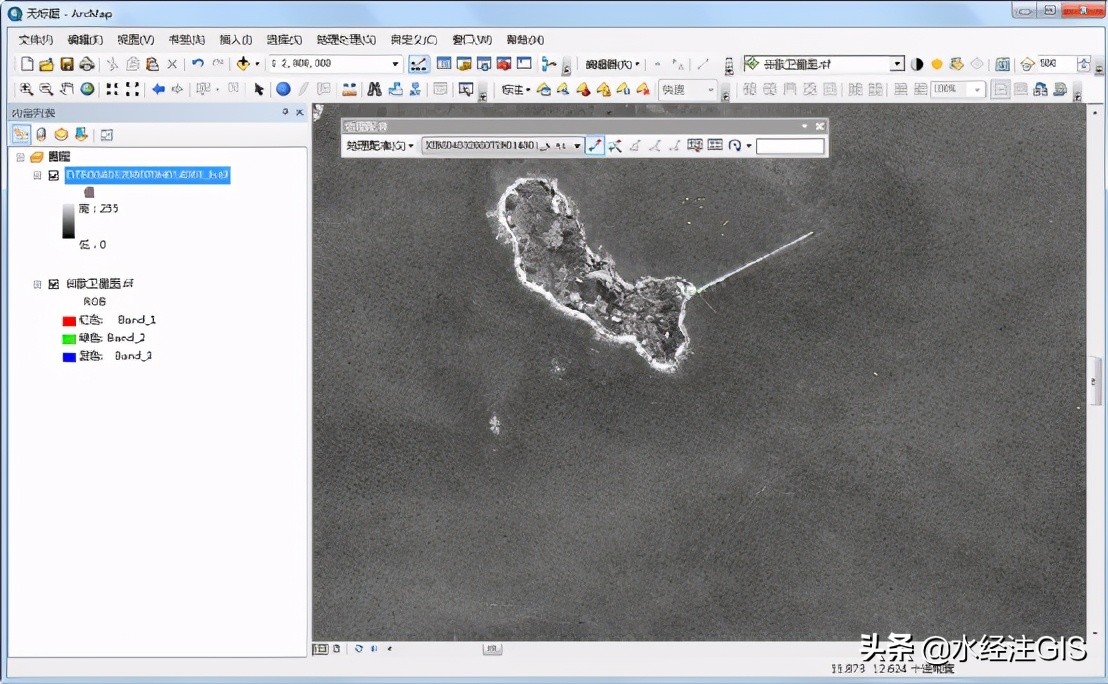This screenshot has height=684, width=1108.
Task: Click the red Band_1 color swatch
Action: click(69, 320)
